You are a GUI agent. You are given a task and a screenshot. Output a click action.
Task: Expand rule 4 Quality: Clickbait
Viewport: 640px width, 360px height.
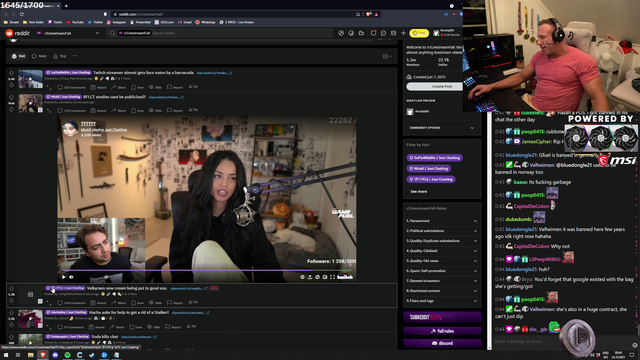click(x=442, y=251)
